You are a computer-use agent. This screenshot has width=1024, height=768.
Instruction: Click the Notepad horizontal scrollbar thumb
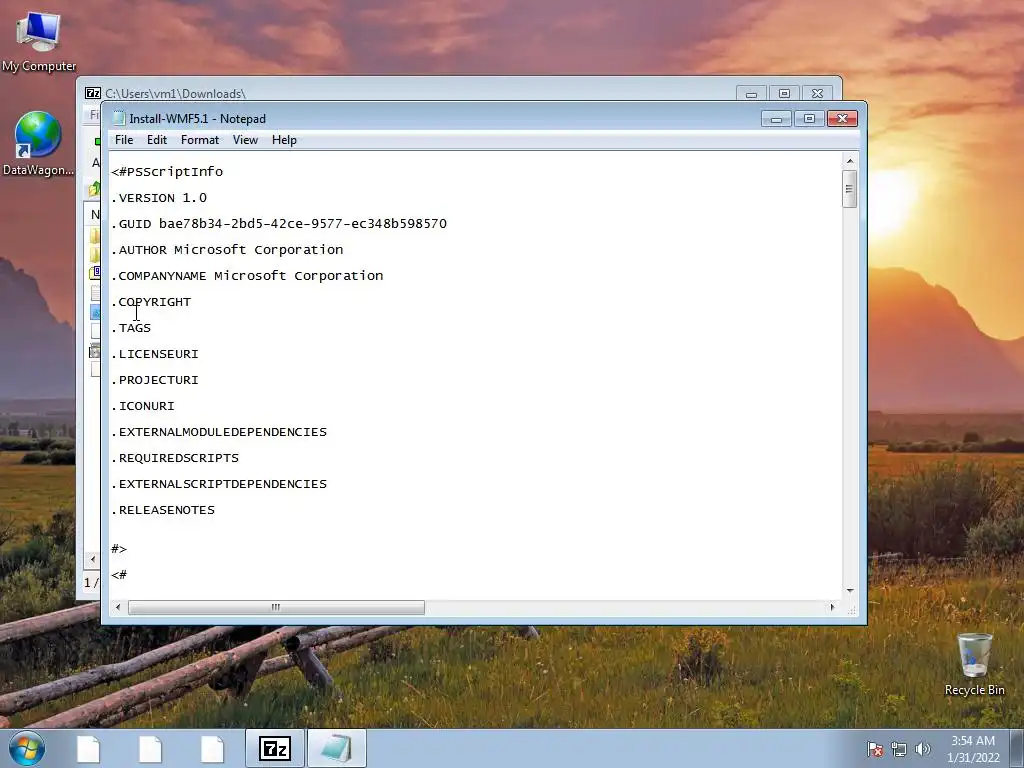(276, 607)
